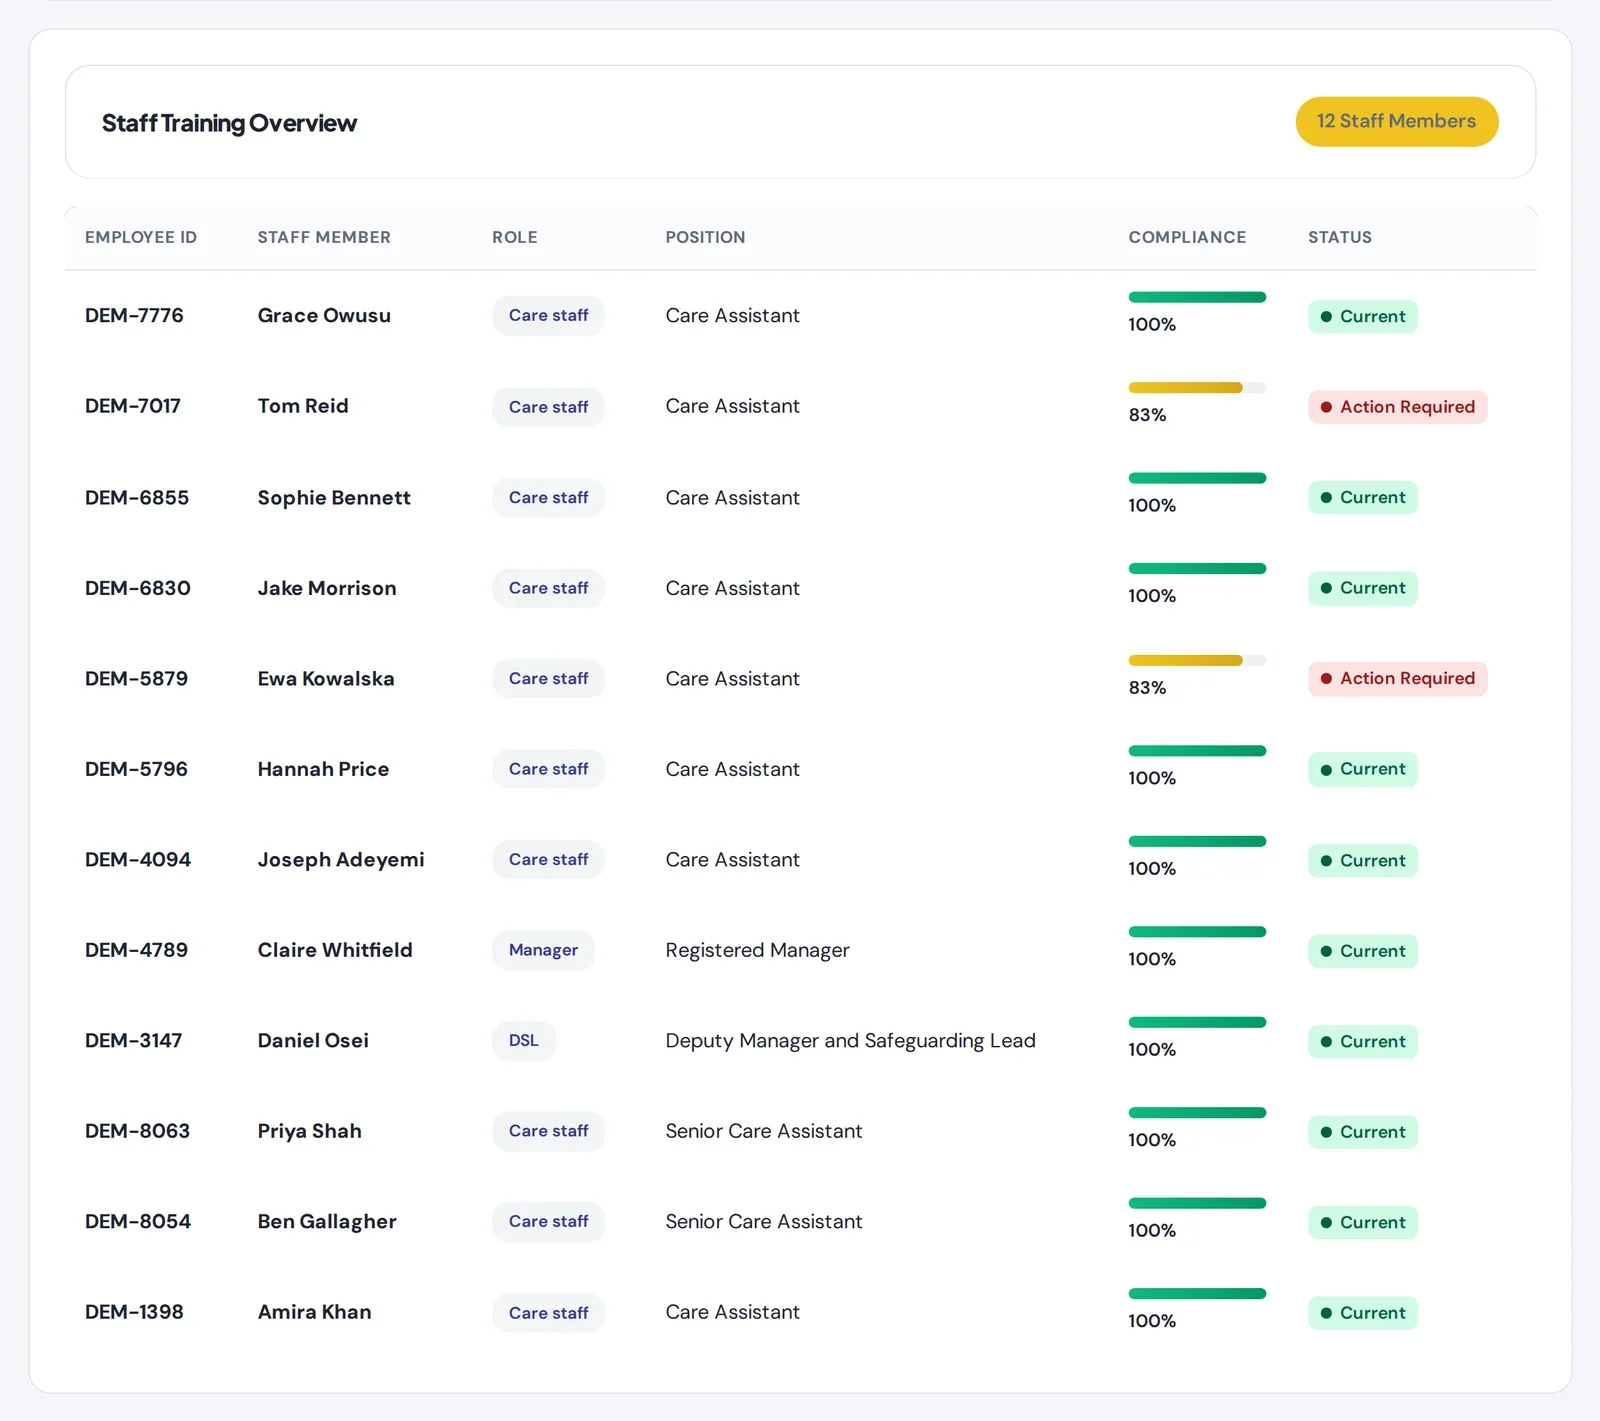Select Ben Gallagher's Senior Care Assistant position

point(764,1222)
